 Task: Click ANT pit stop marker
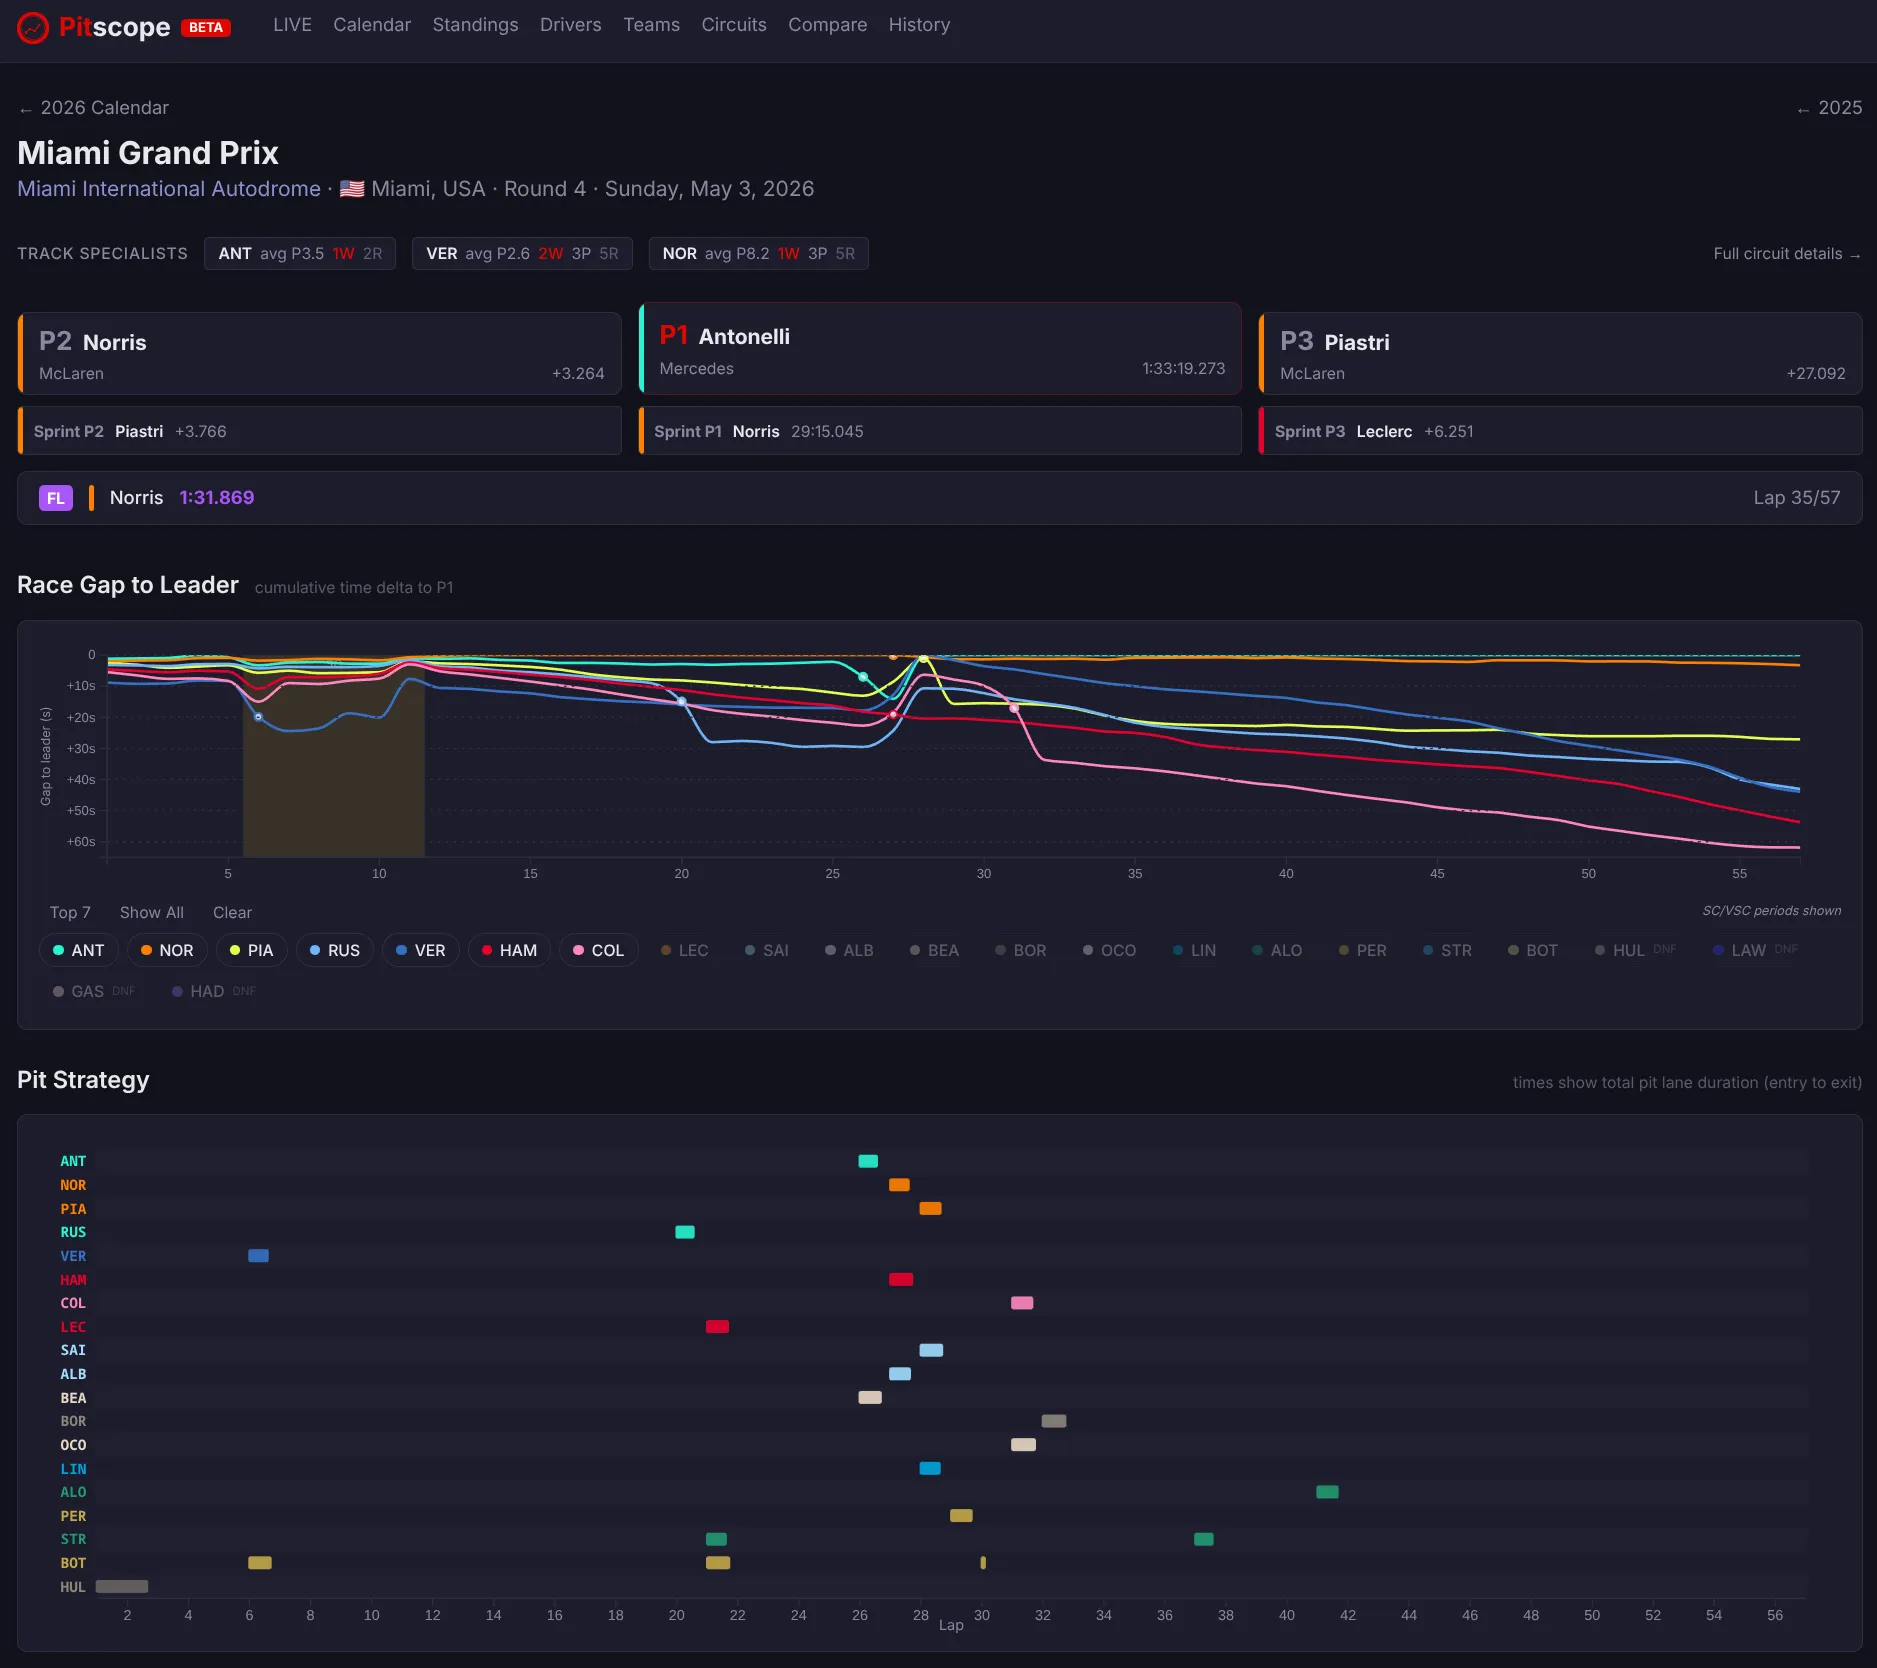coord(868,1161)
